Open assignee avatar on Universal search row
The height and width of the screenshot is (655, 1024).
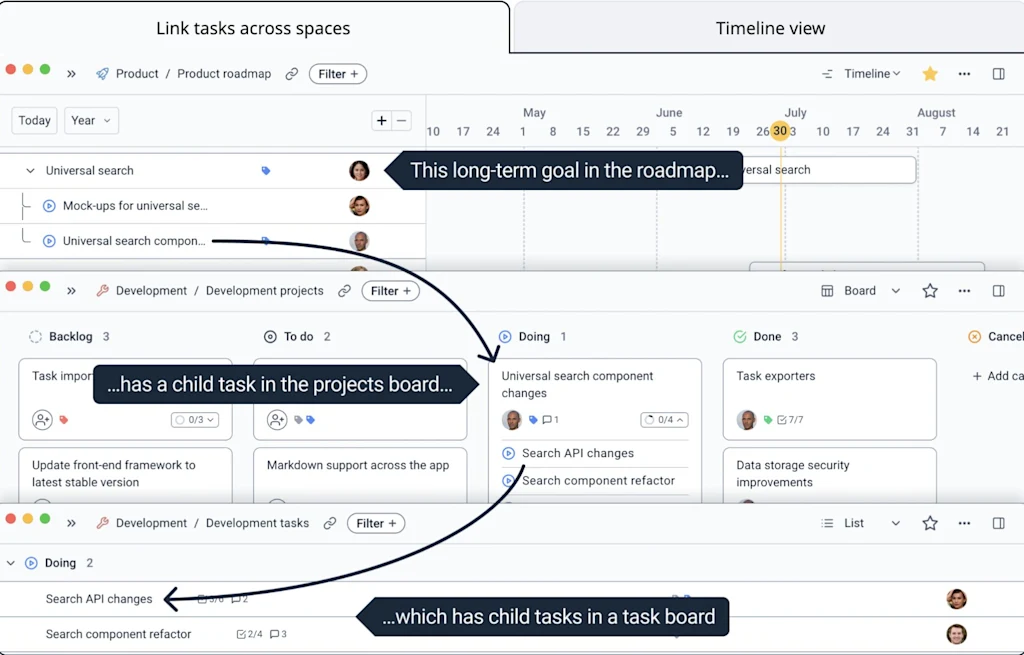point(359,170)
